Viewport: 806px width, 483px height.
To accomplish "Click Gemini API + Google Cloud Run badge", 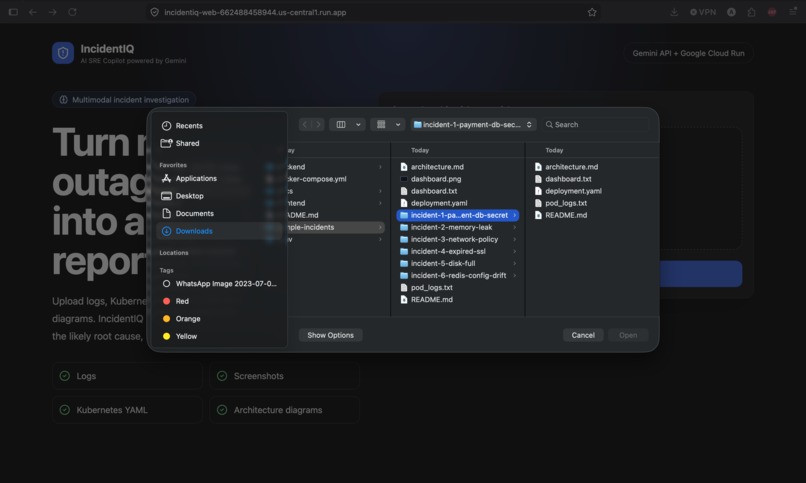I will point(688,53).
